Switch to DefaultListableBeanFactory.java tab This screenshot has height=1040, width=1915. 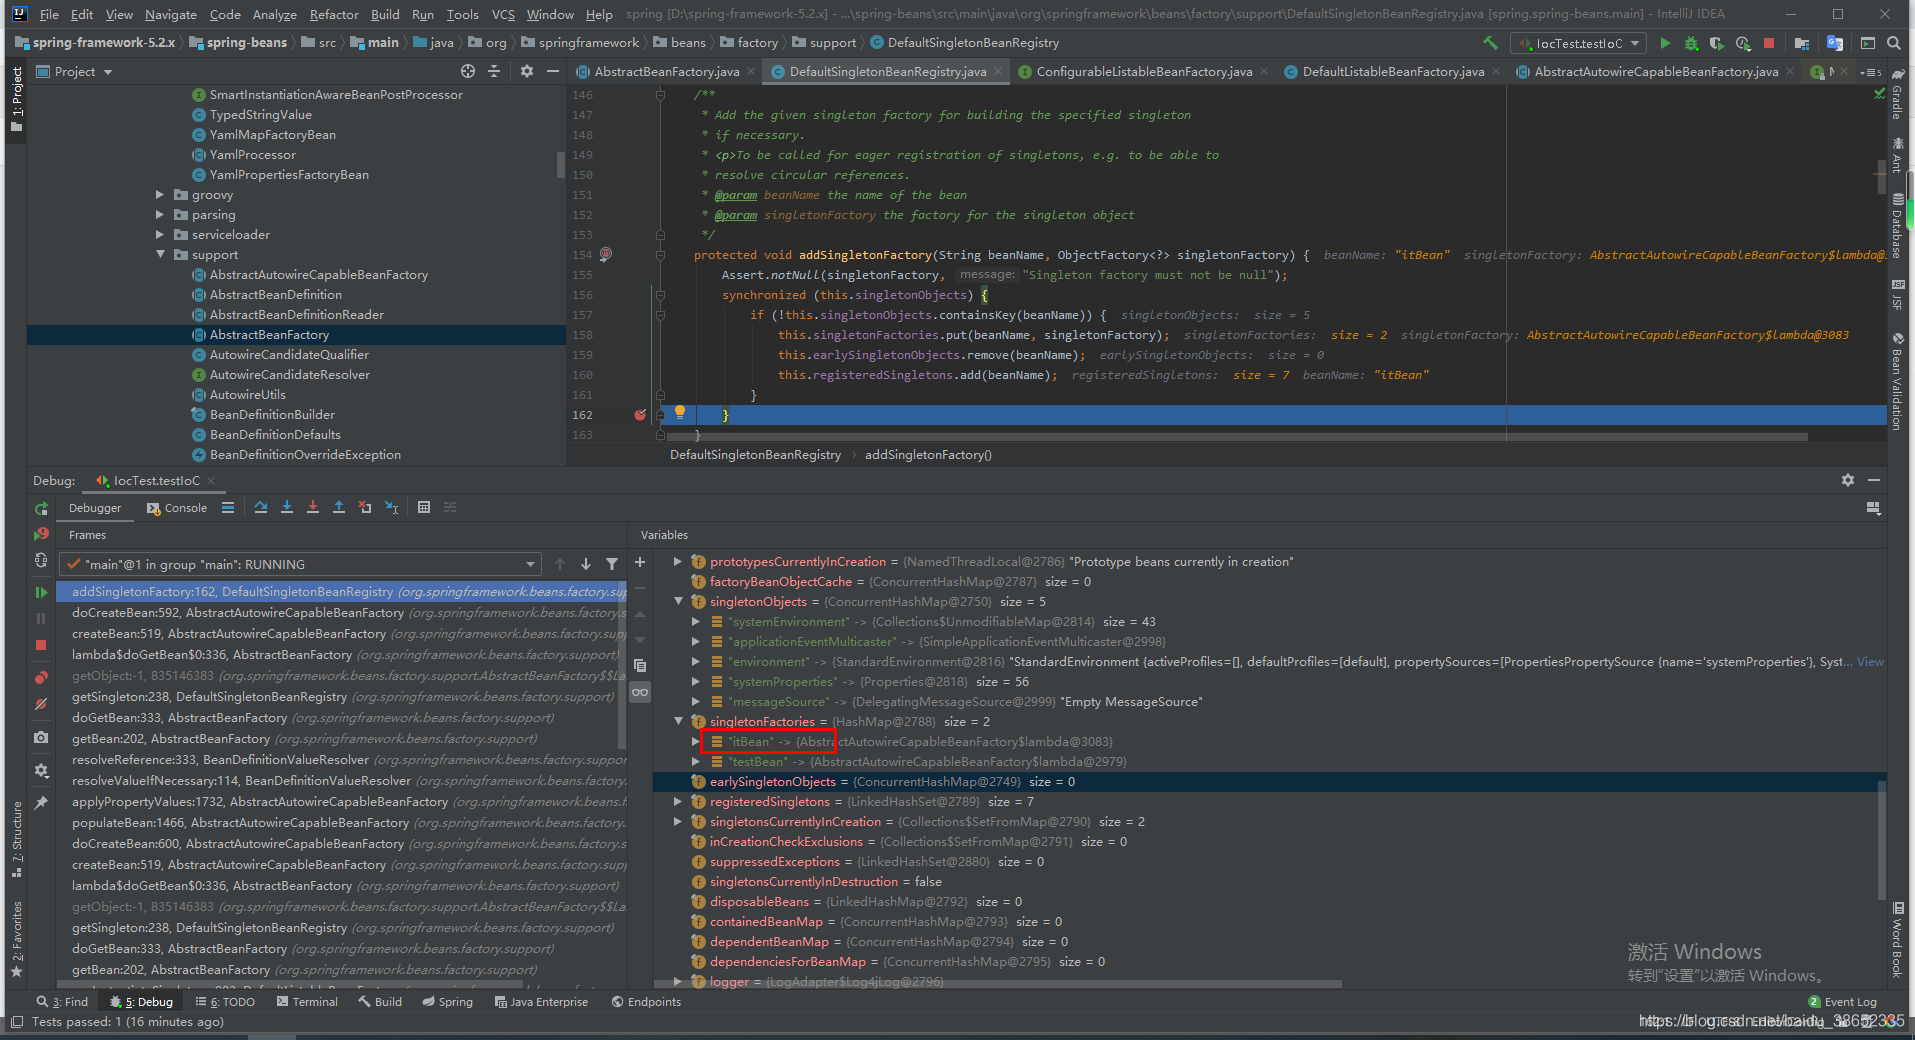(1393, 71)
